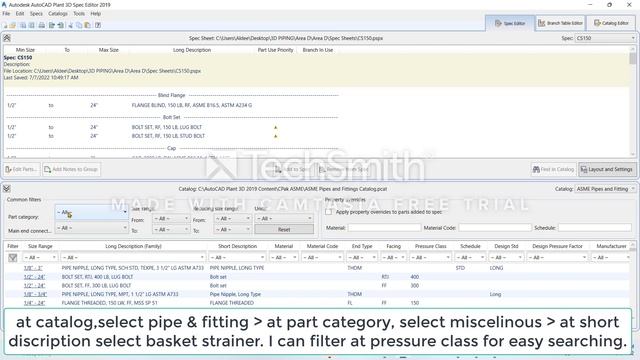640x360 pixels.
Task: Open the Tools menu
Action: click(79, 13)
